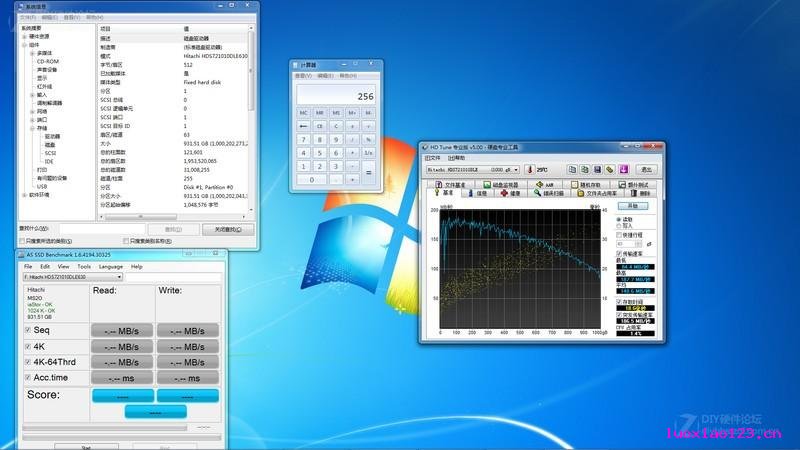Click the purple download arrow icon in HD Tune
The width and height of the screenshot is (800, 450).
[x=623, y=169]
